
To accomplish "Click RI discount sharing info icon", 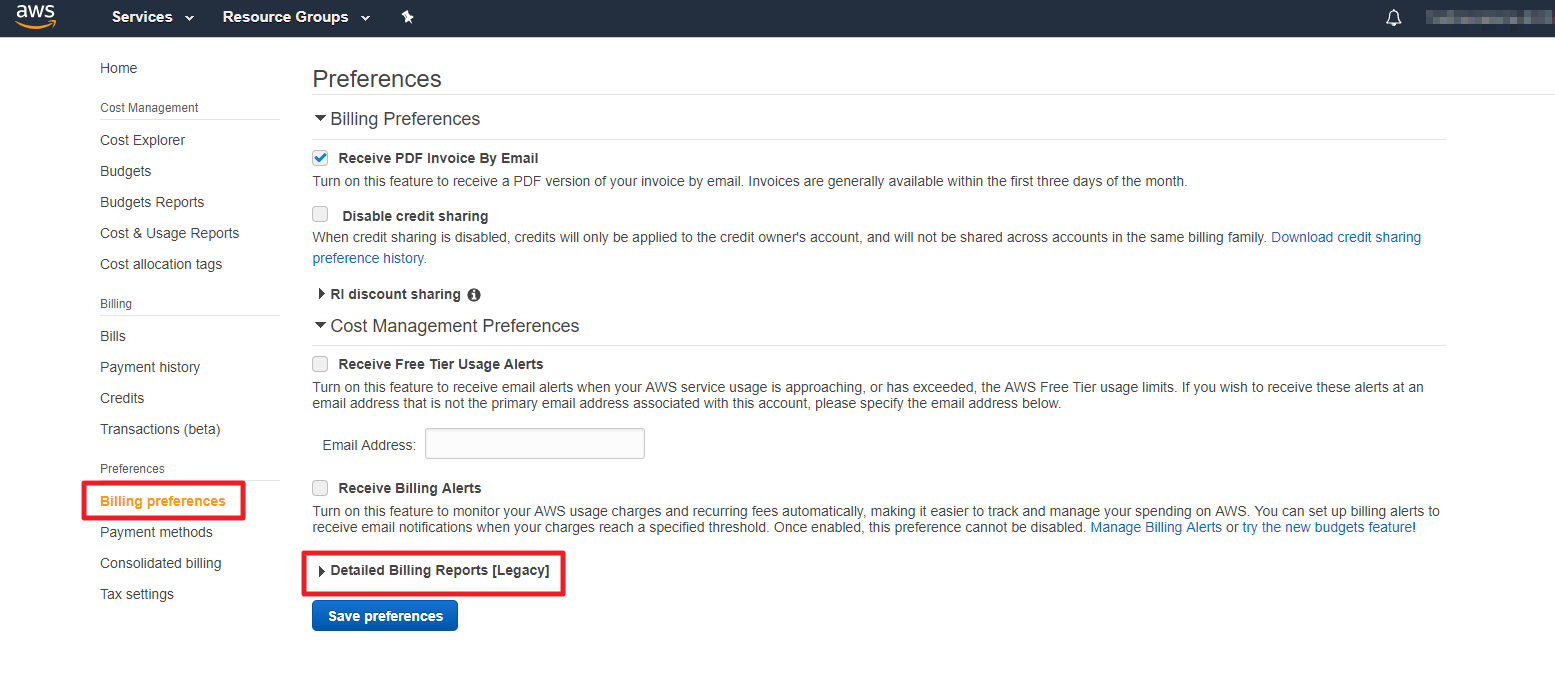I will coord(474,295).
